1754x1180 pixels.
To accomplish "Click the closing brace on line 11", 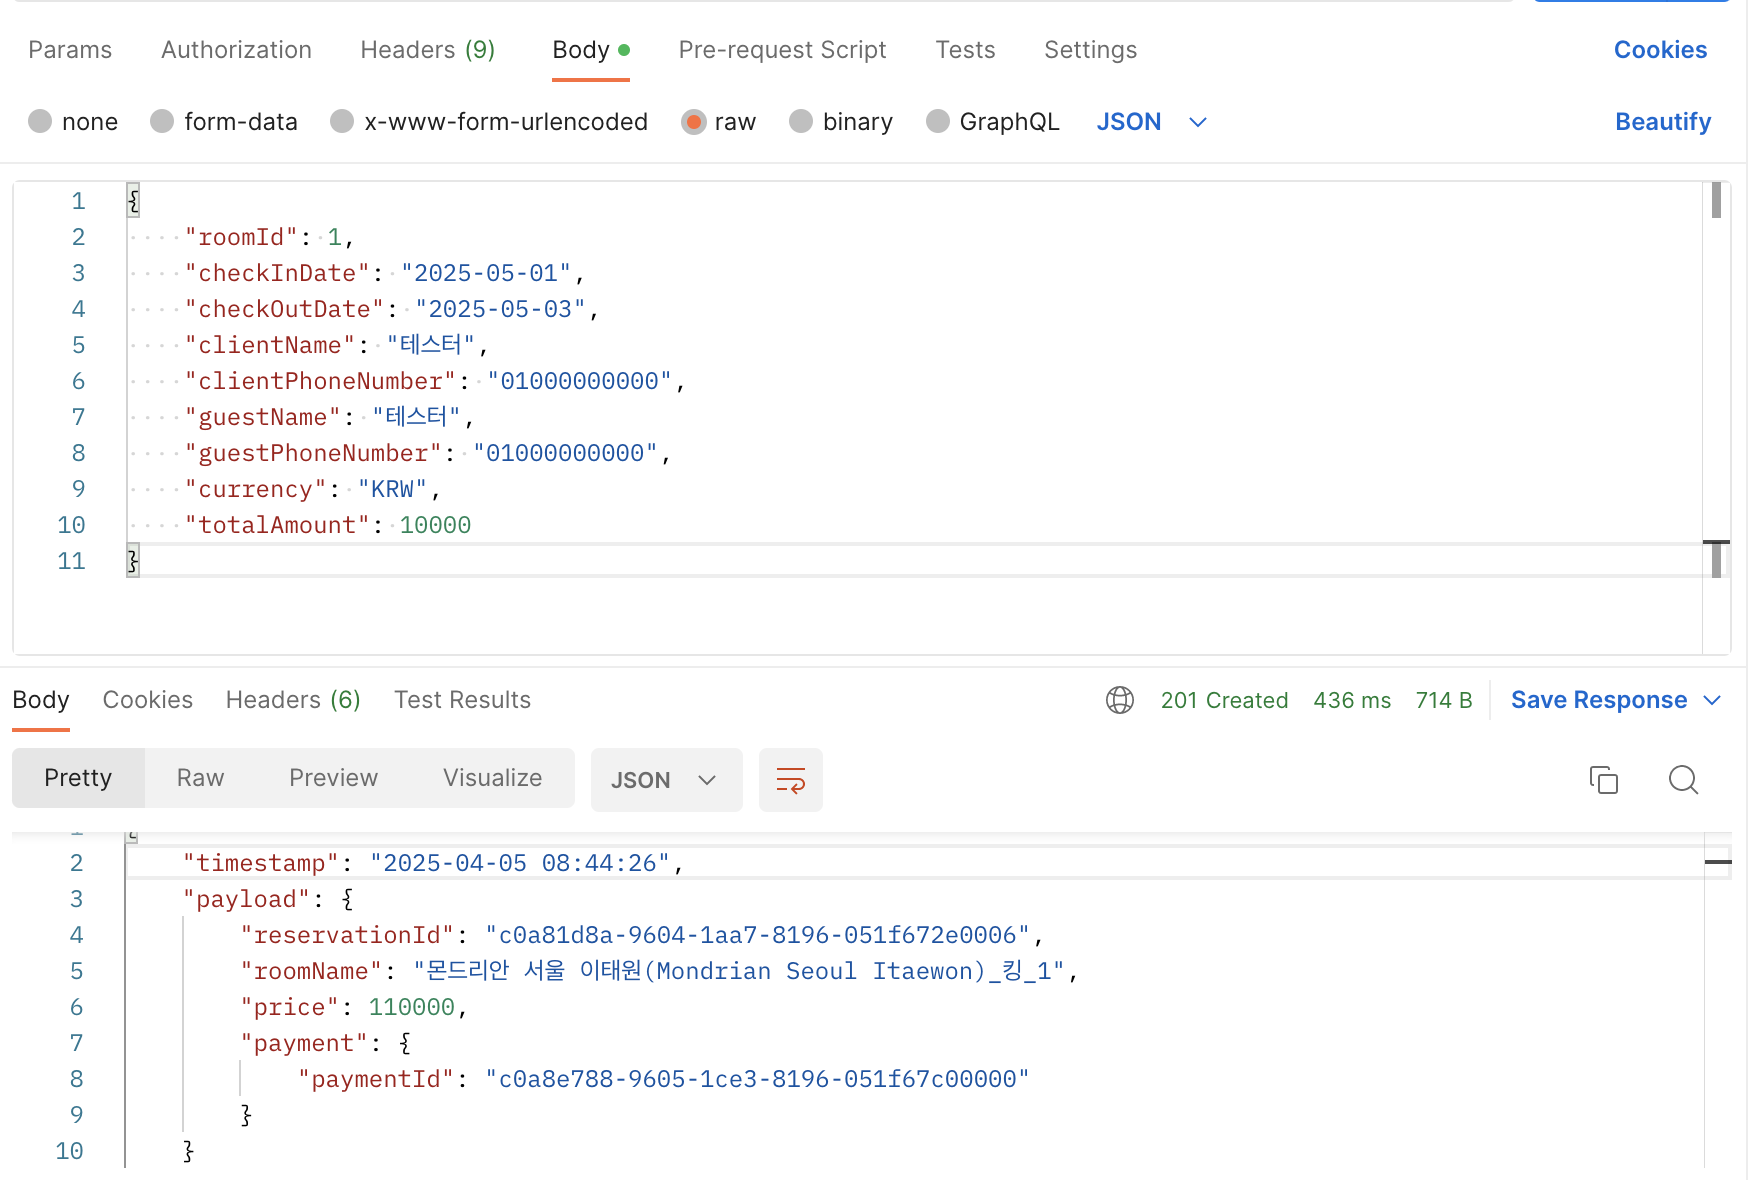I will [133, 561].
